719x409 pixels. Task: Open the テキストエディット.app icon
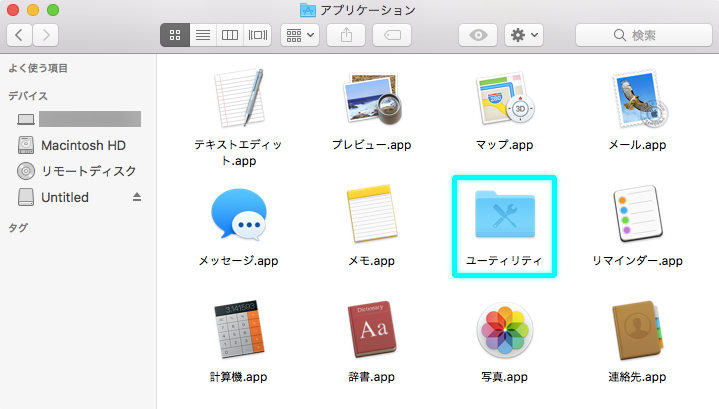[239, 98]
